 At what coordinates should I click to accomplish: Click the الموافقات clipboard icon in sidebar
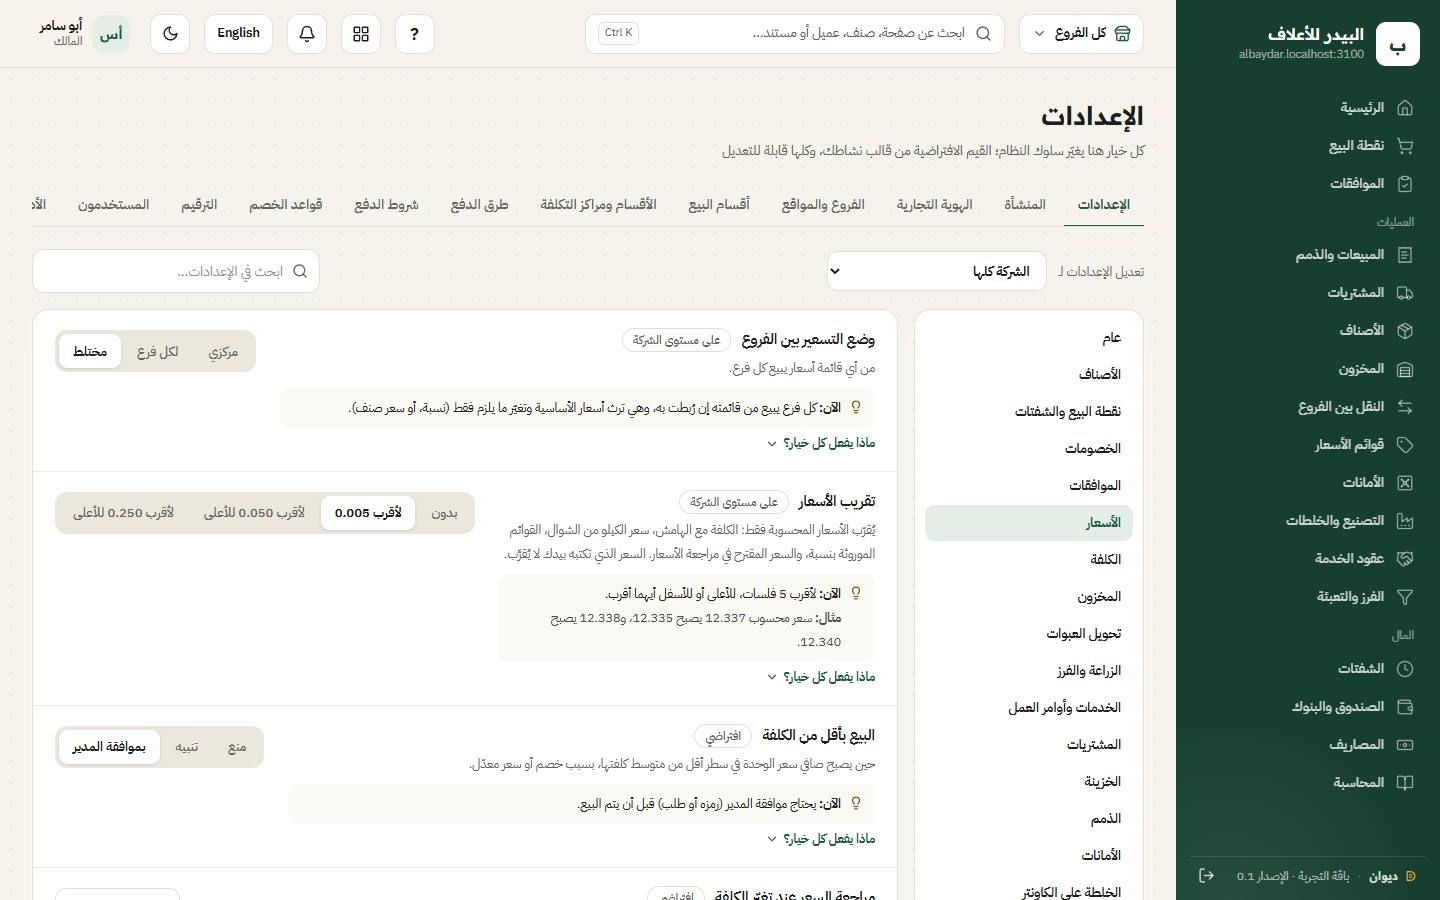1405,184
